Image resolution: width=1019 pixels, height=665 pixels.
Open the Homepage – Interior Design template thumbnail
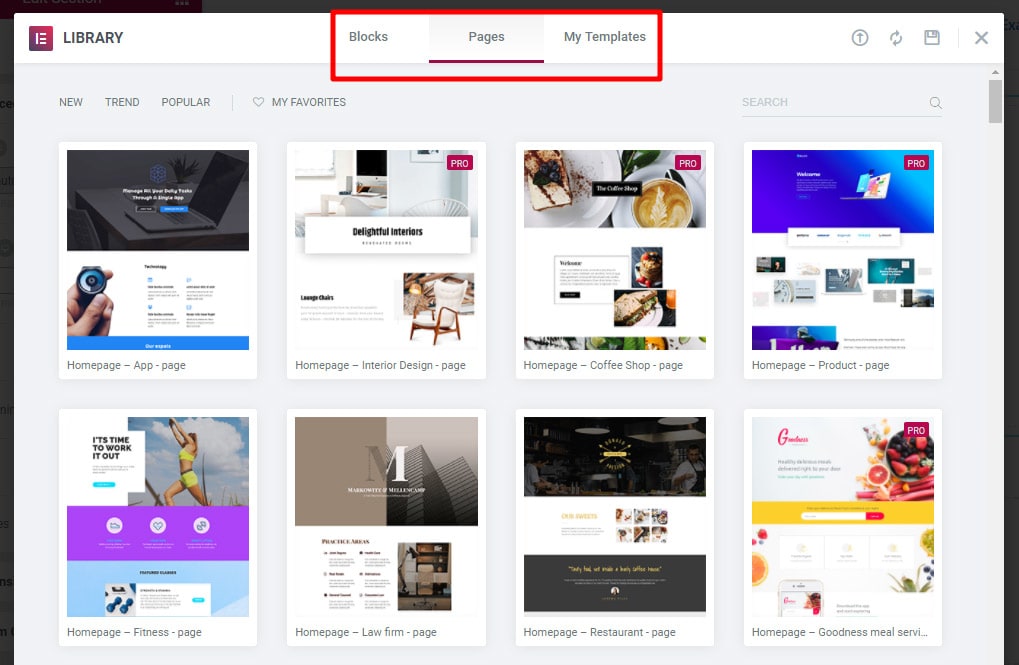pos(386,250)
